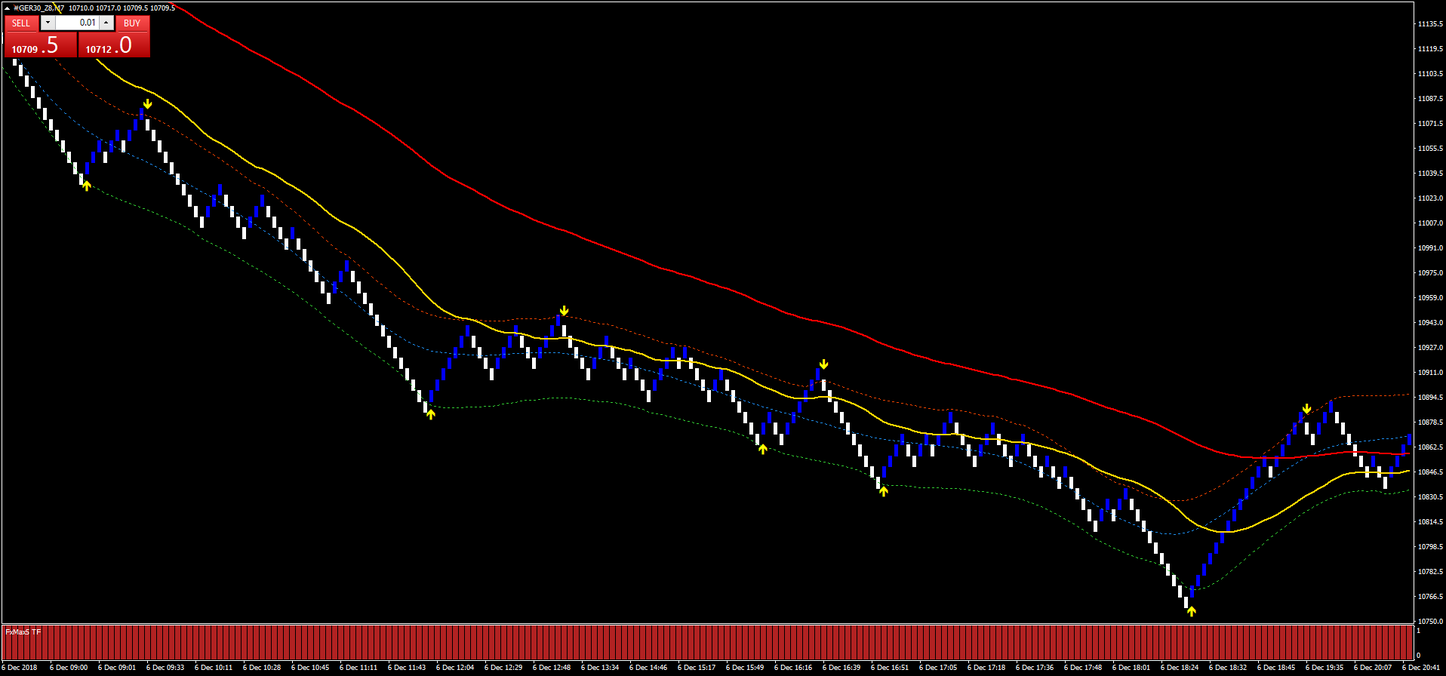Click the yellow down-arrow sell signal near 12:48

tap(564, 311)
